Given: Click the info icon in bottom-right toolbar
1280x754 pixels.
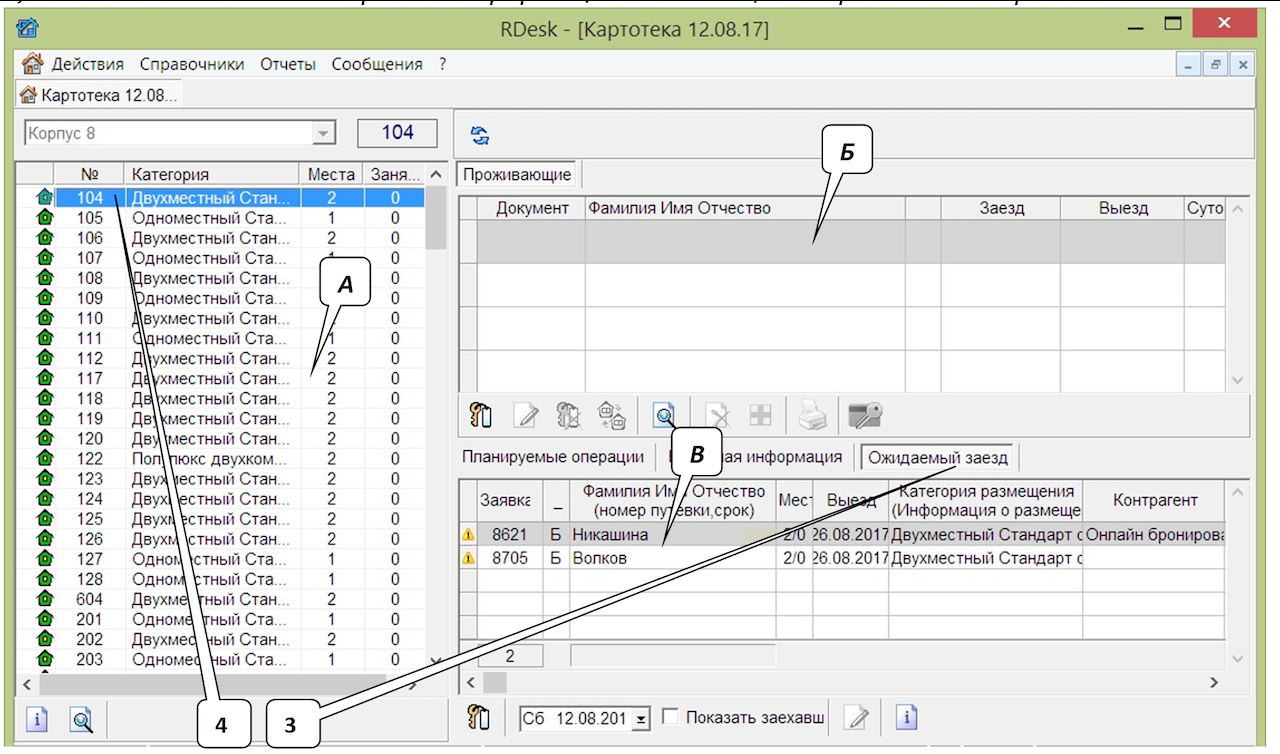Looking at the screenshot, I should [x=906, y=718].
